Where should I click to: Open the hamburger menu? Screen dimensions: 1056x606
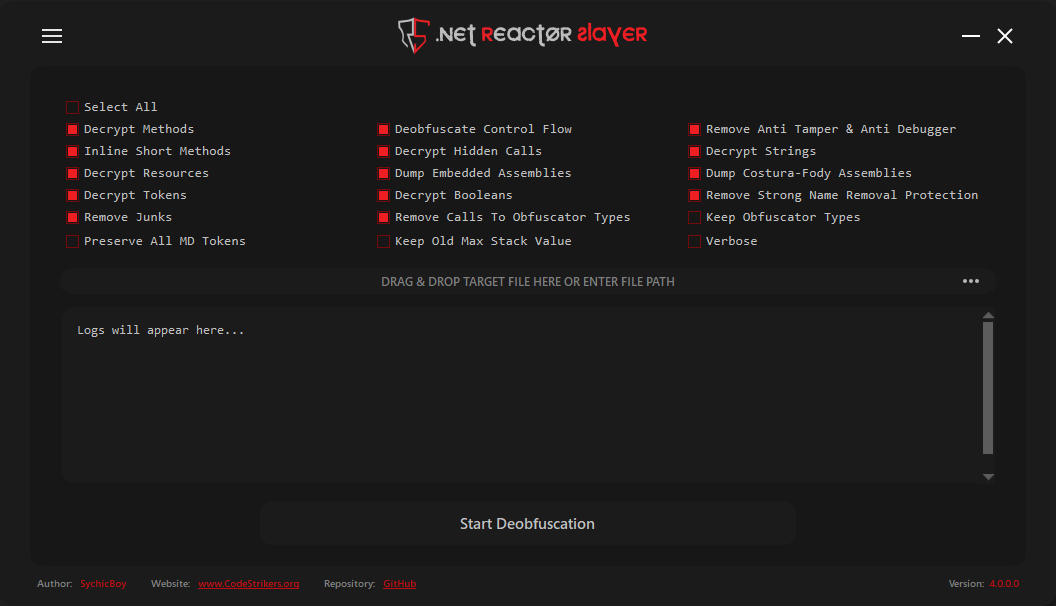click(x=52, y=36)
